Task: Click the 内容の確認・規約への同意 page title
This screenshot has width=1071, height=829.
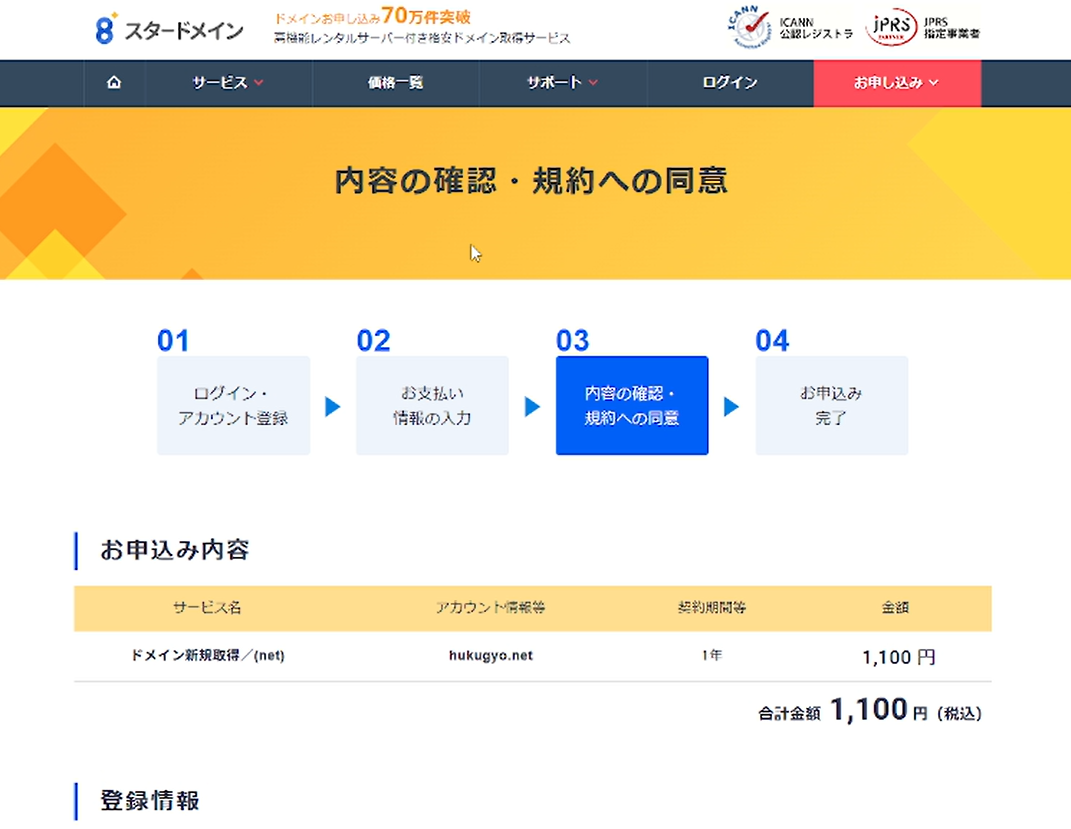Action: pos(531,181)
